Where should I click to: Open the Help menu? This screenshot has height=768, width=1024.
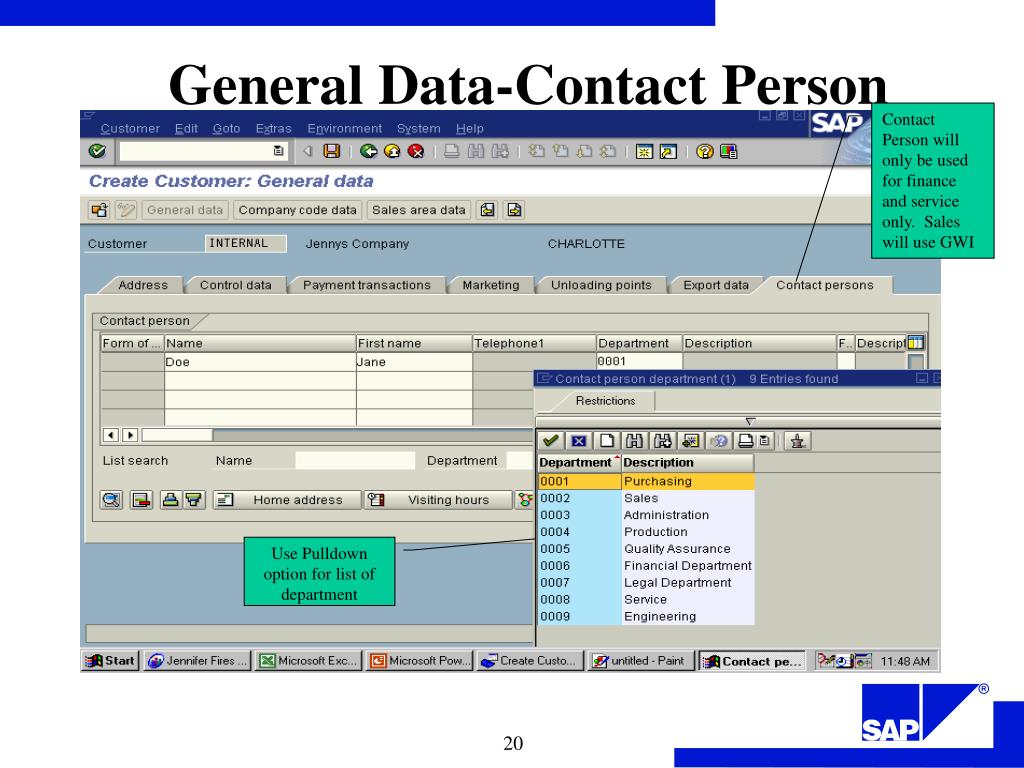(x=470, y=129)
